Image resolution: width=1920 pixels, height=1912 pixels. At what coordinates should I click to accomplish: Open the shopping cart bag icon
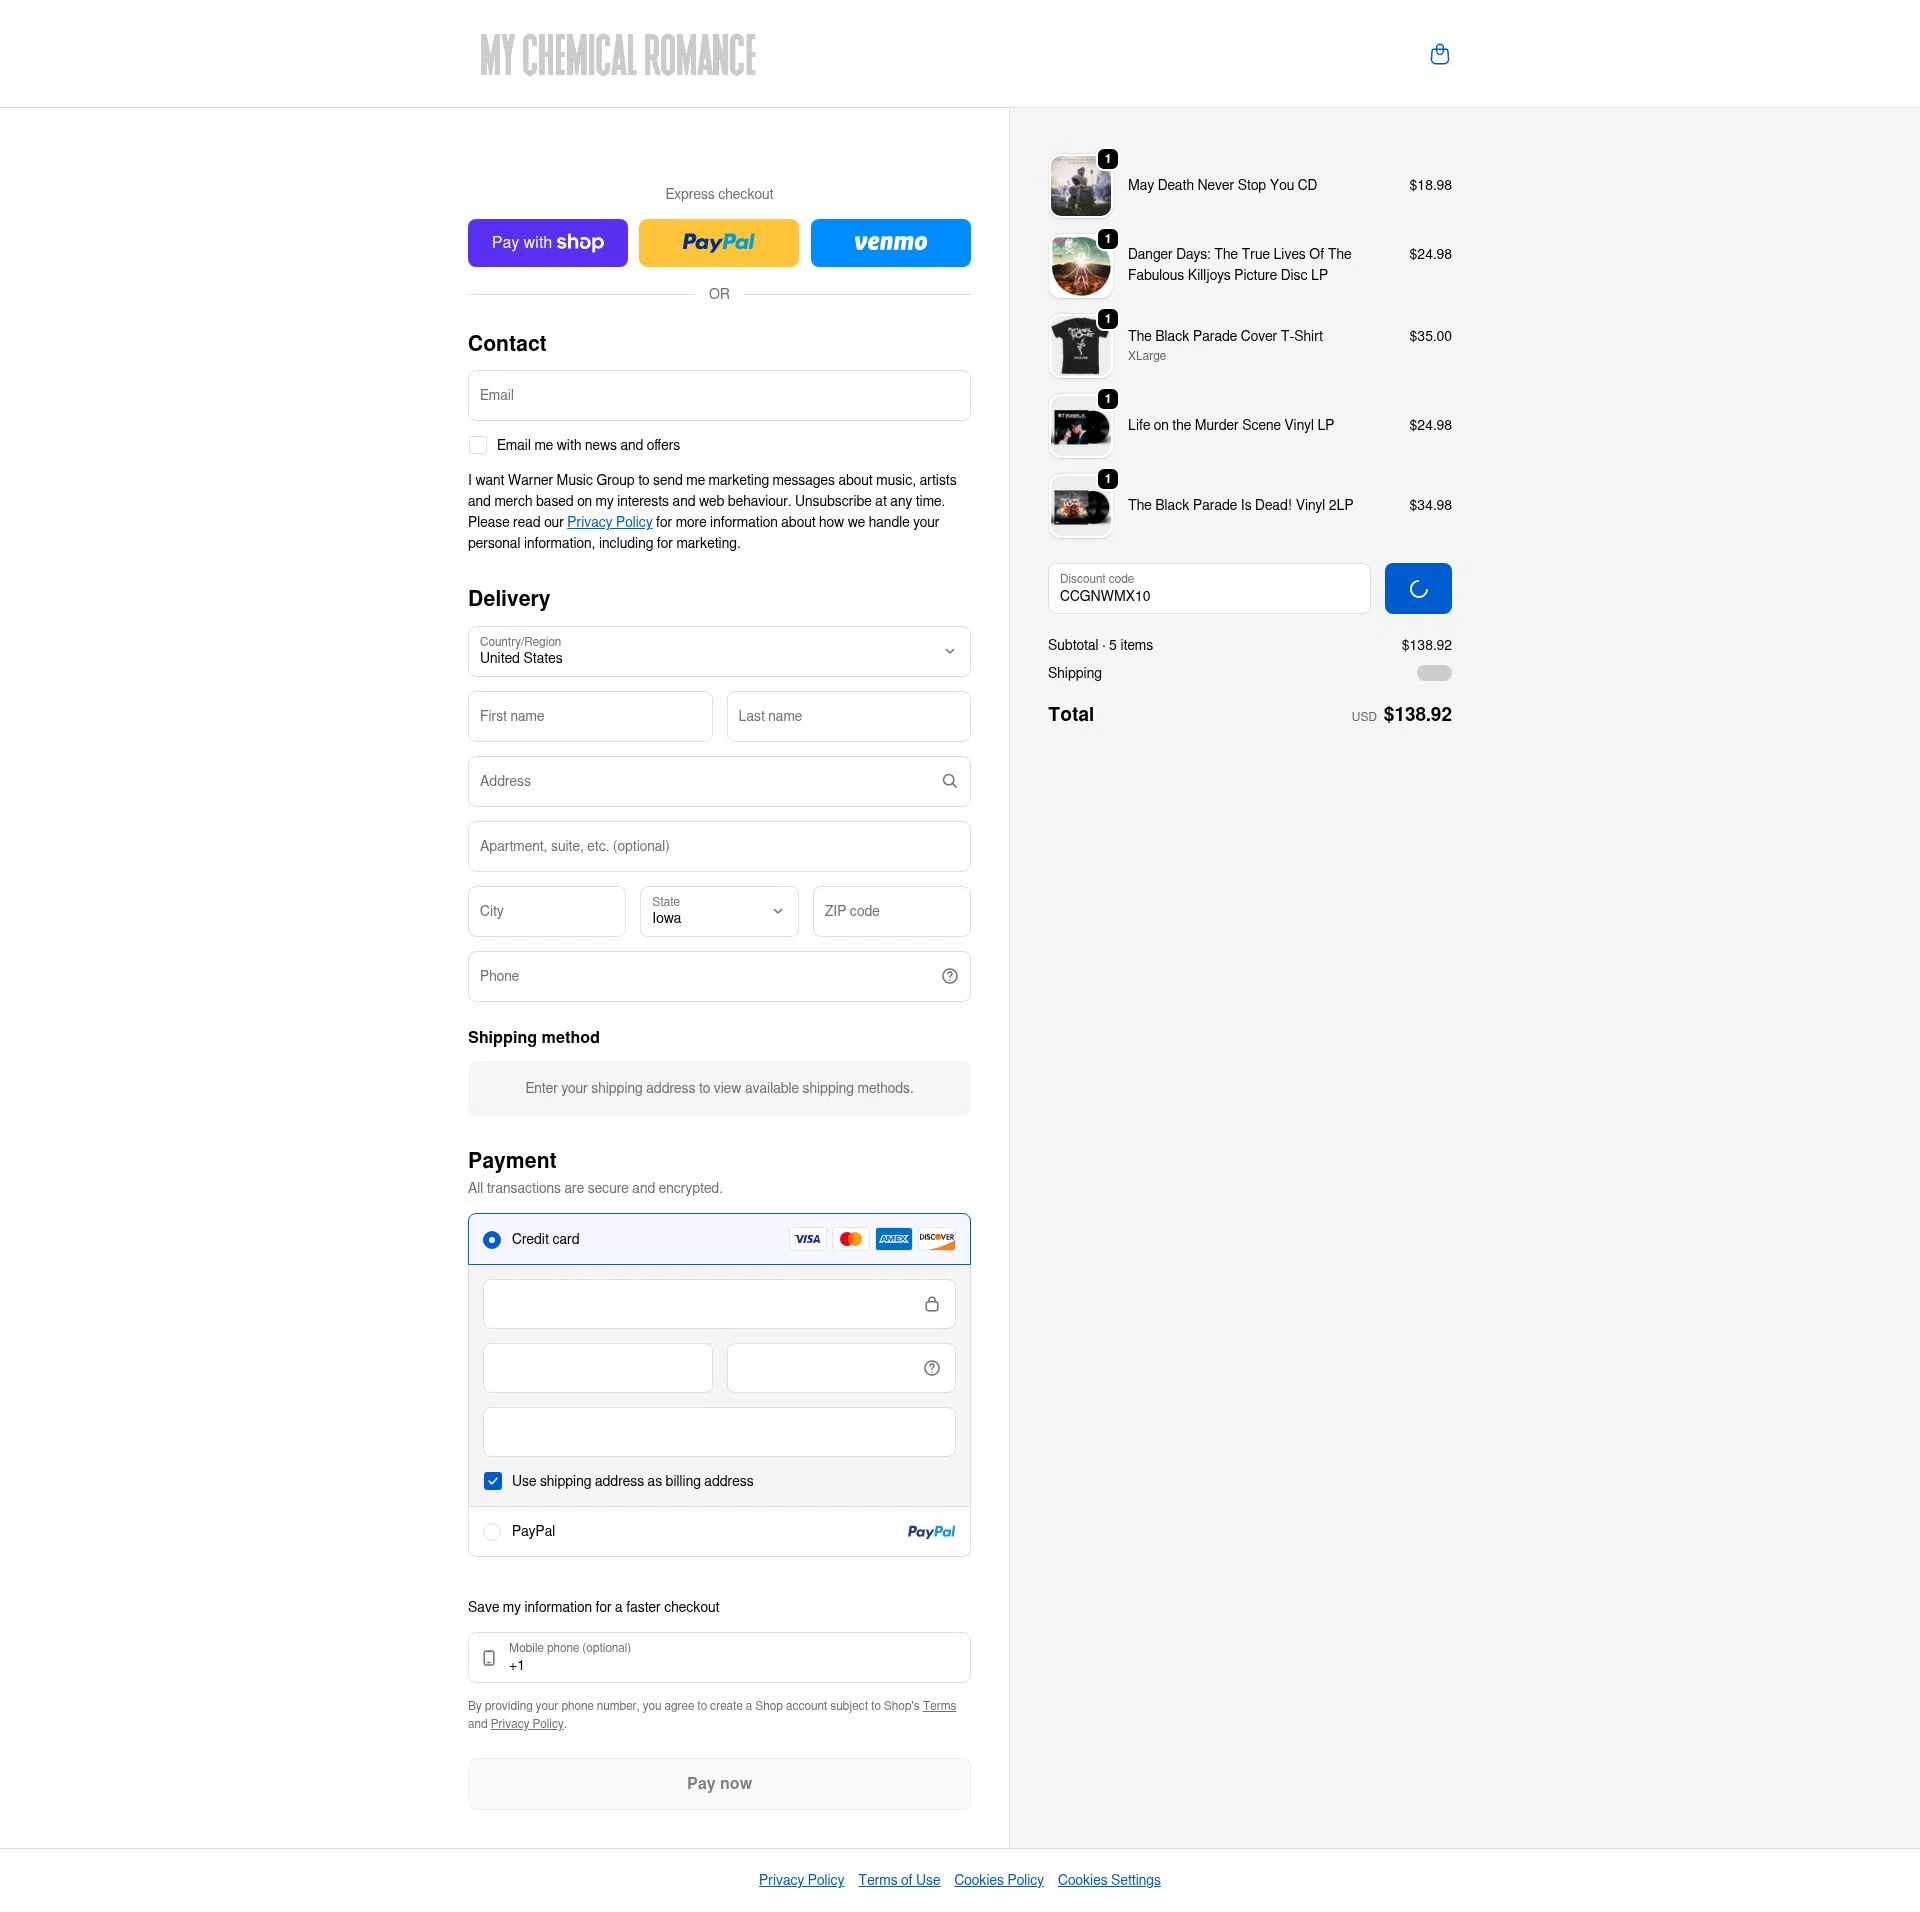pos(1440,54)
